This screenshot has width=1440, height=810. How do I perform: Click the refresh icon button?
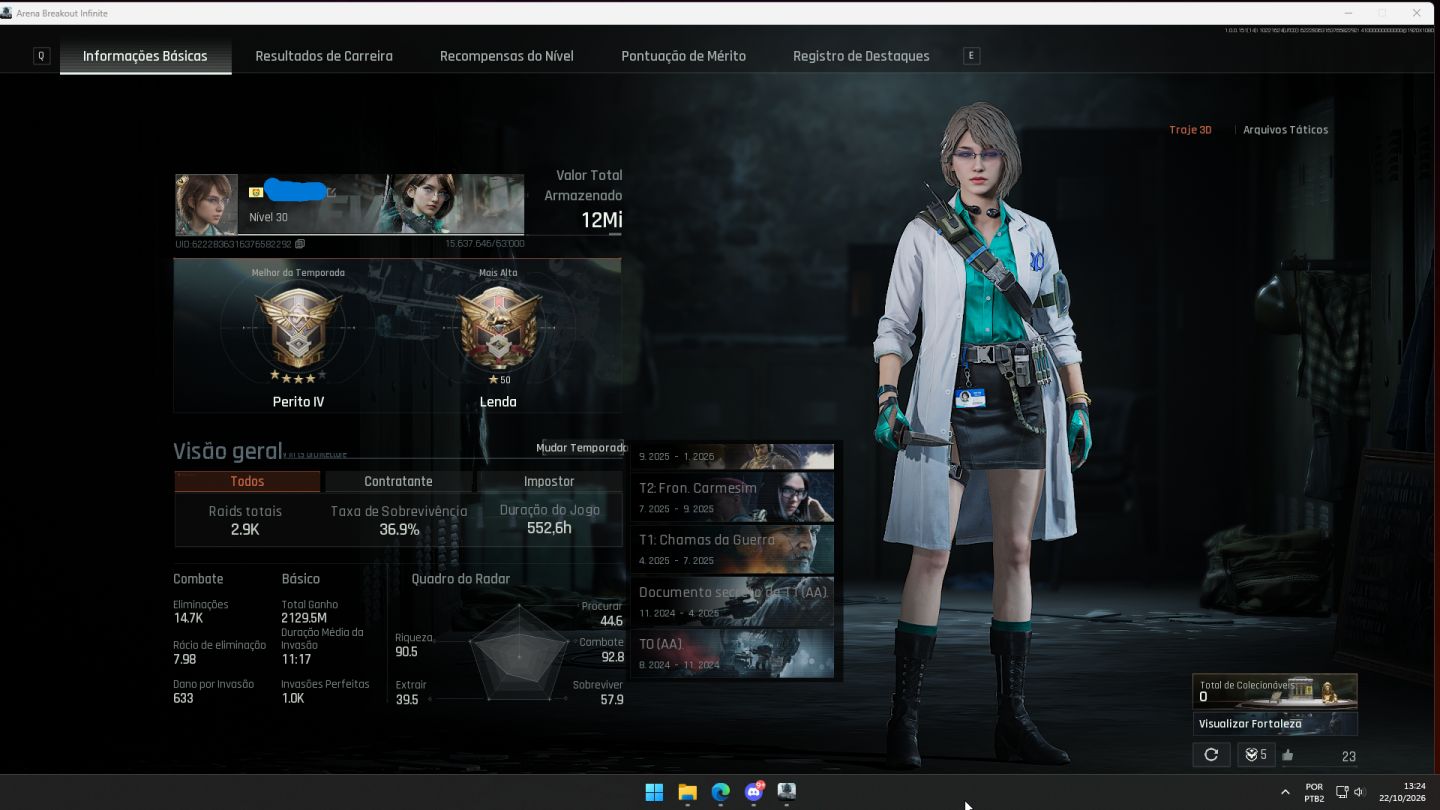point(1211,755)
